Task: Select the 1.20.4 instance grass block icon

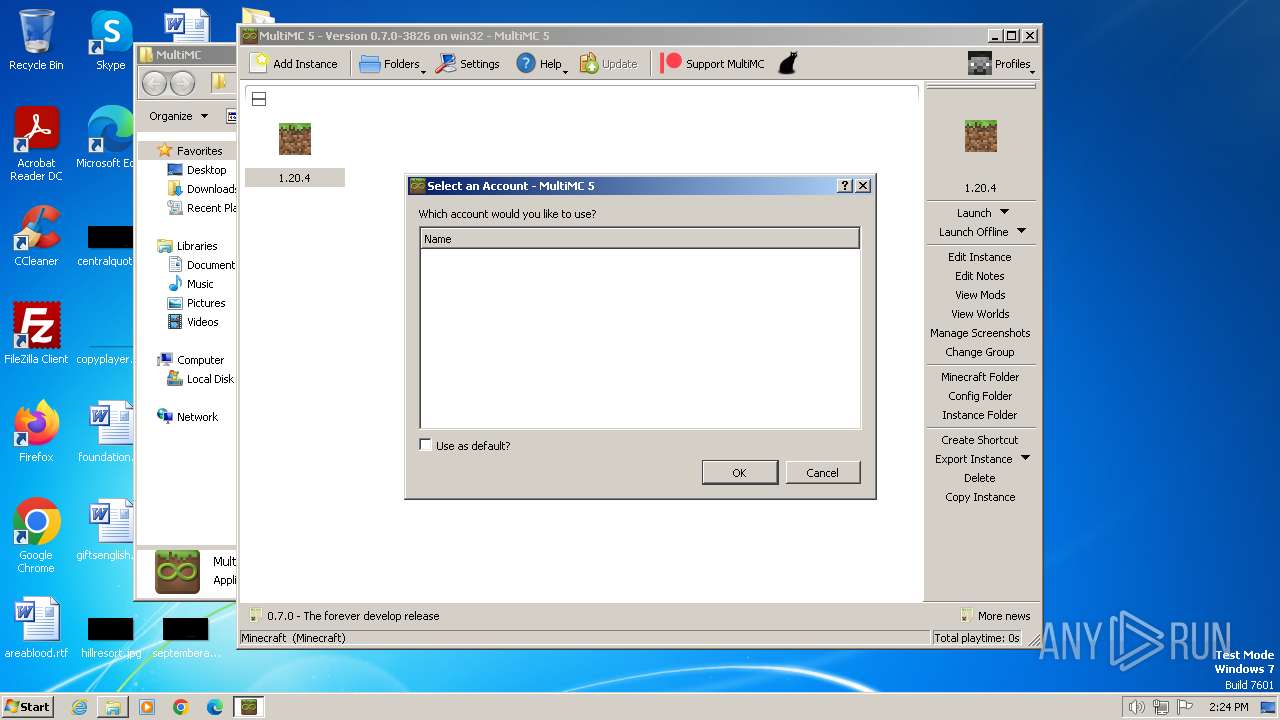Action: [294, 139]
